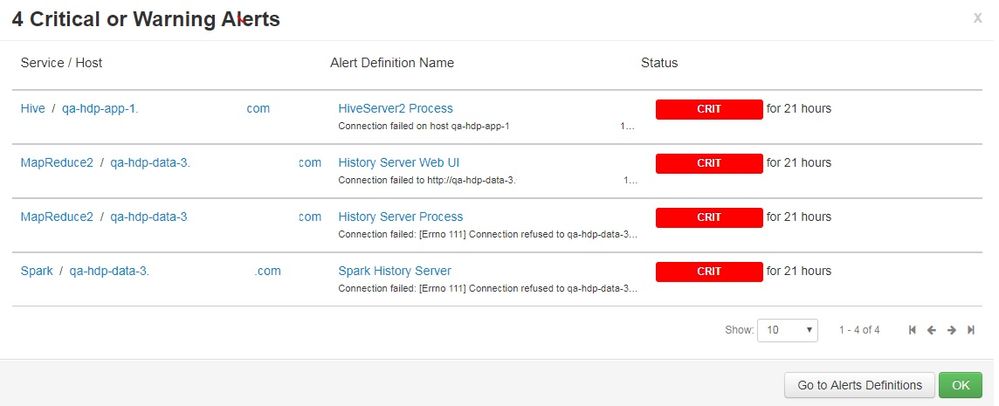Open HiveServer2 Process alert definition
The image size is (999, 406).
pos(395,108)
